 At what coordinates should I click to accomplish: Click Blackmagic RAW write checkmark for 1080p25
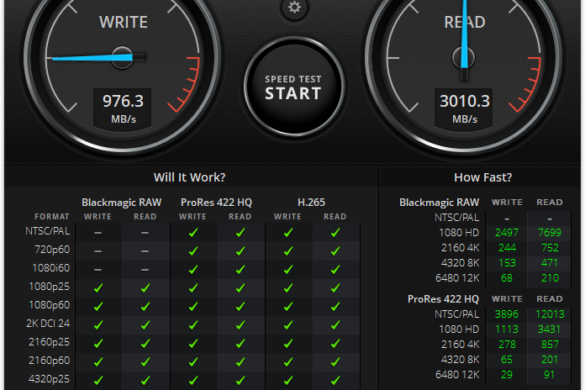pos(98,288)
